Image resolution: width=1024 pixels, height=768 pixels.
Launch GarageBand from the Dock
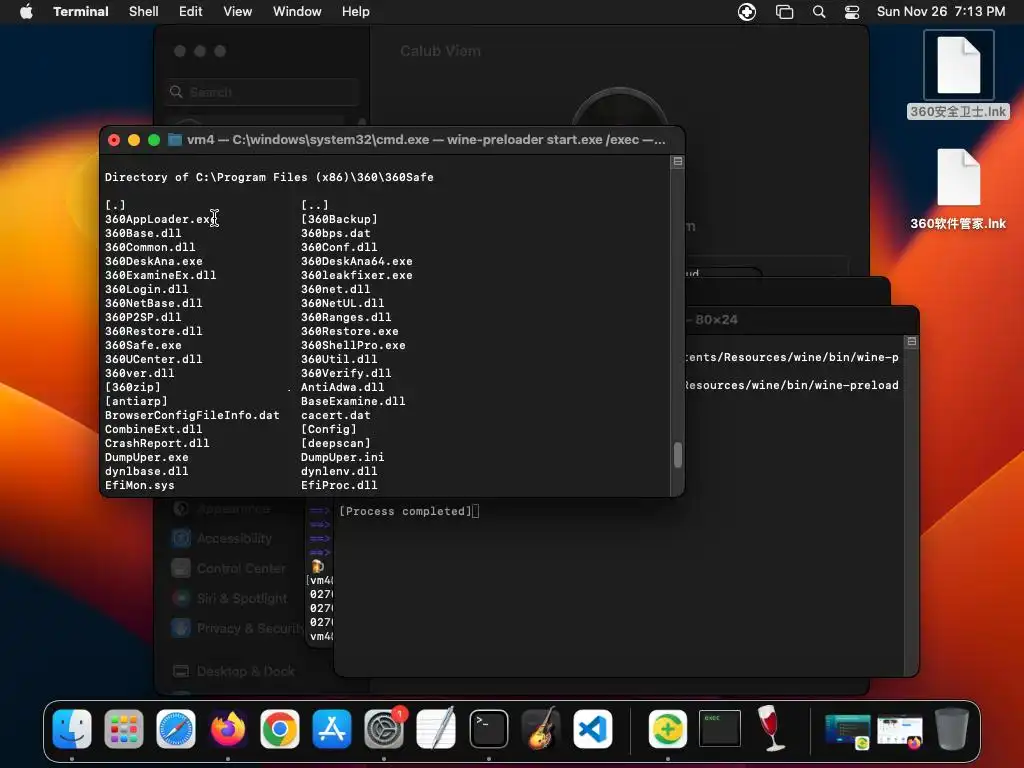[541, 729]
